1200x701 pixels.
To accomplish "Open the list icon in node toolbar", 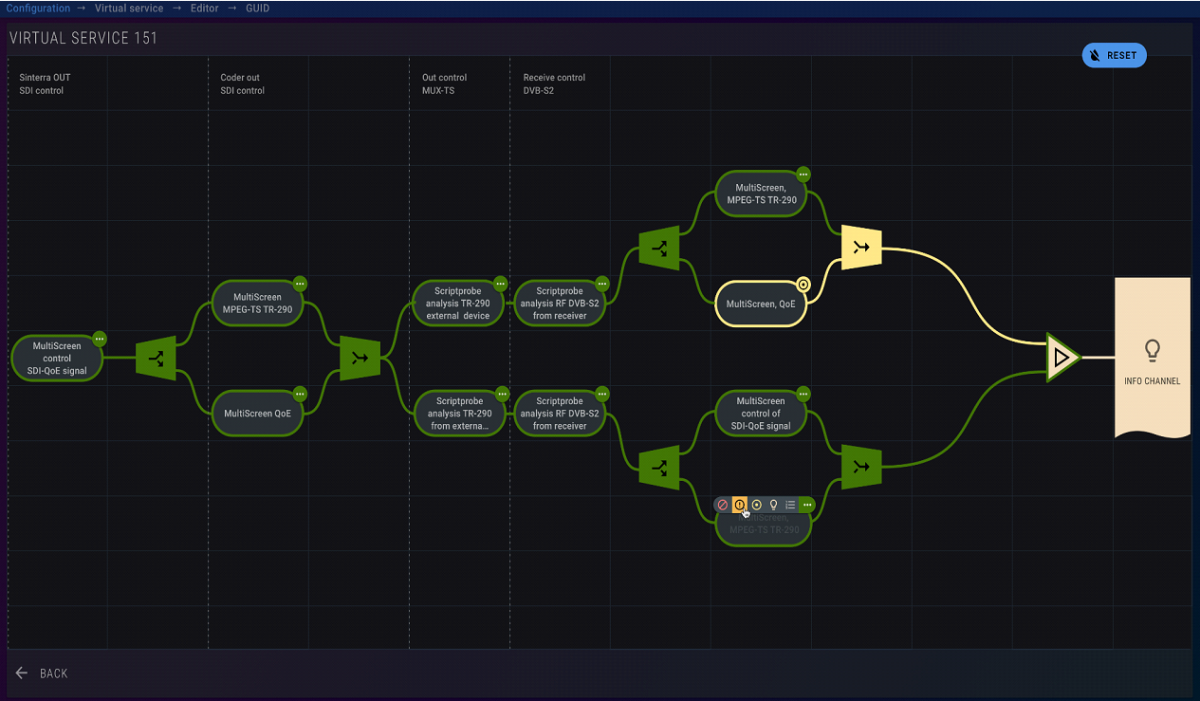I will point(790,505).
